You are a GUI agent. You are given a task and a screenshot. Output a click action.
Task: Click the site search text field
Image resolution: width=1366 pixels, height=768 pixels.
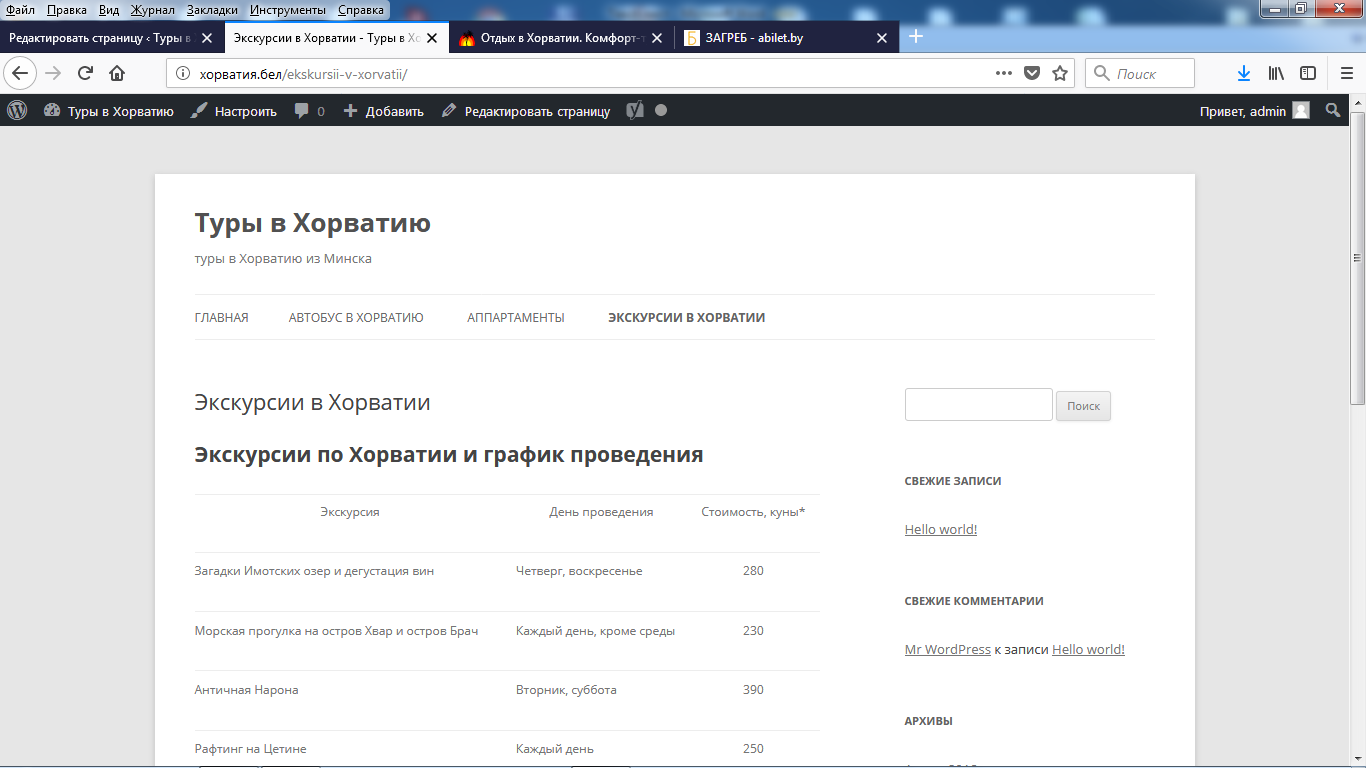(978, 405)
